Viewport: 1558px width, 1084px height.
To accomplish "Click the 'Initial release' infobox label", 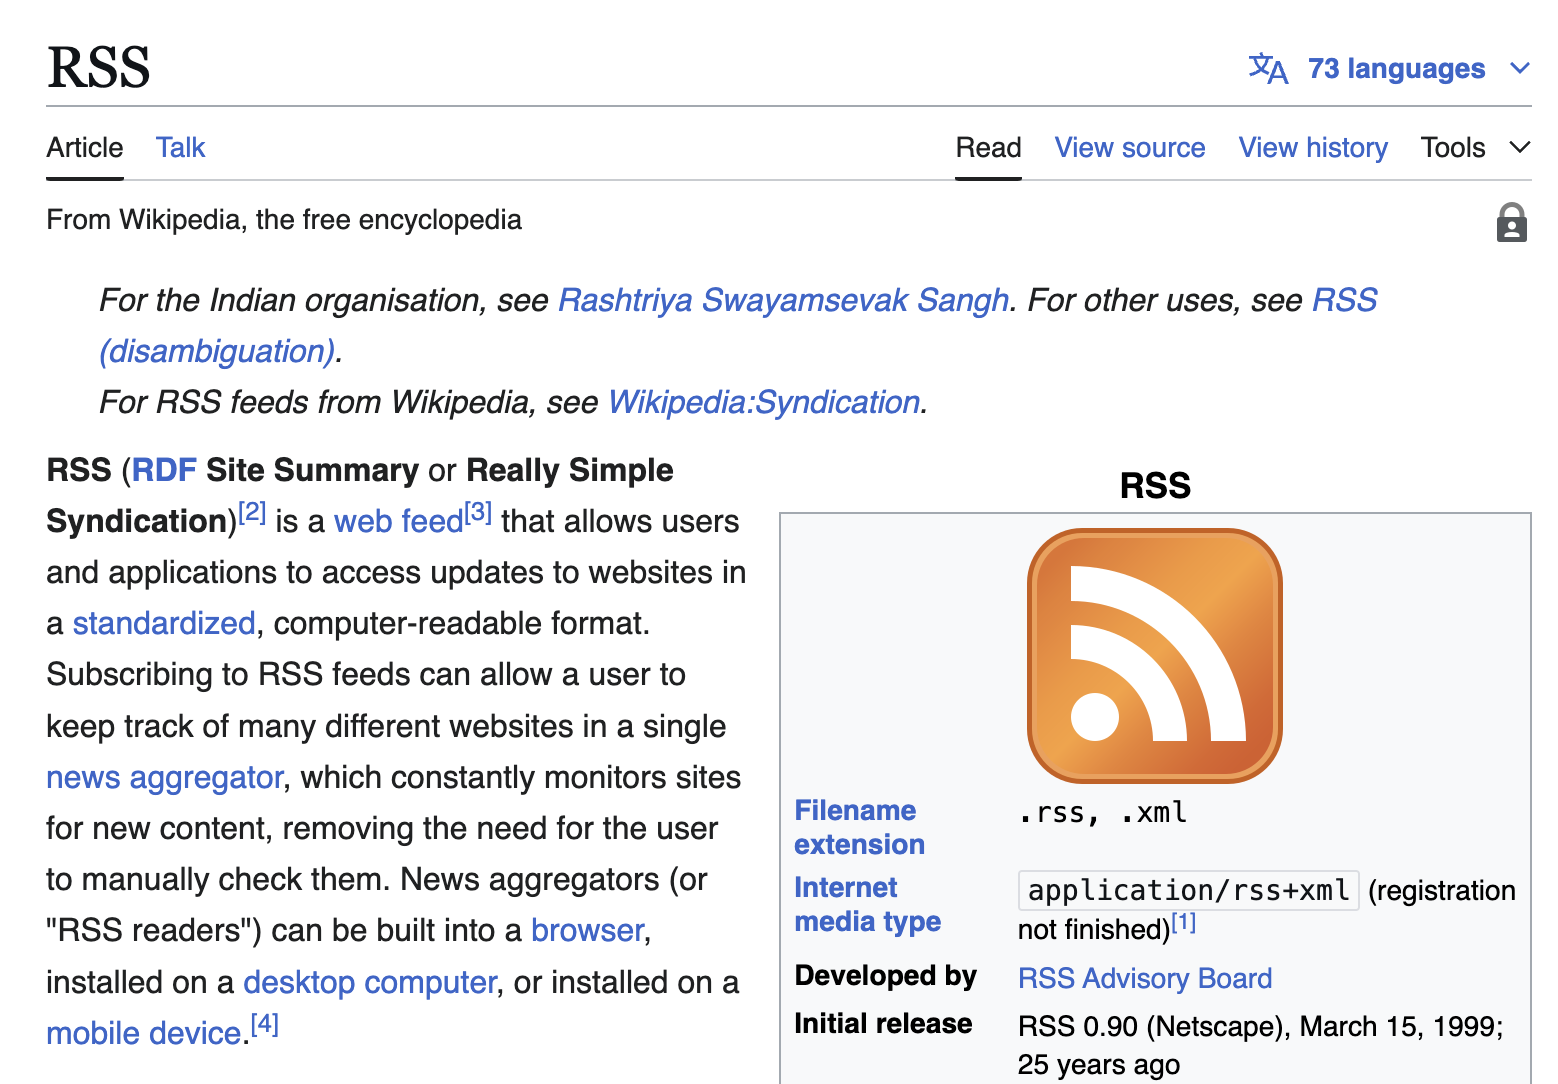I will tap(883, 1023).
